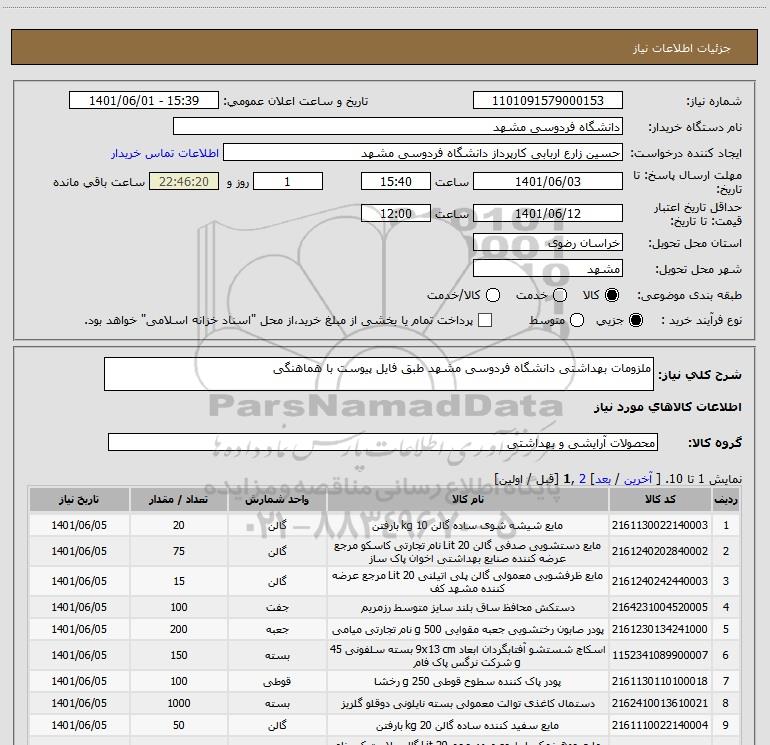Click product code 2162410013610021
This screenshot has height=745, width=770.
tap(660, 703)
